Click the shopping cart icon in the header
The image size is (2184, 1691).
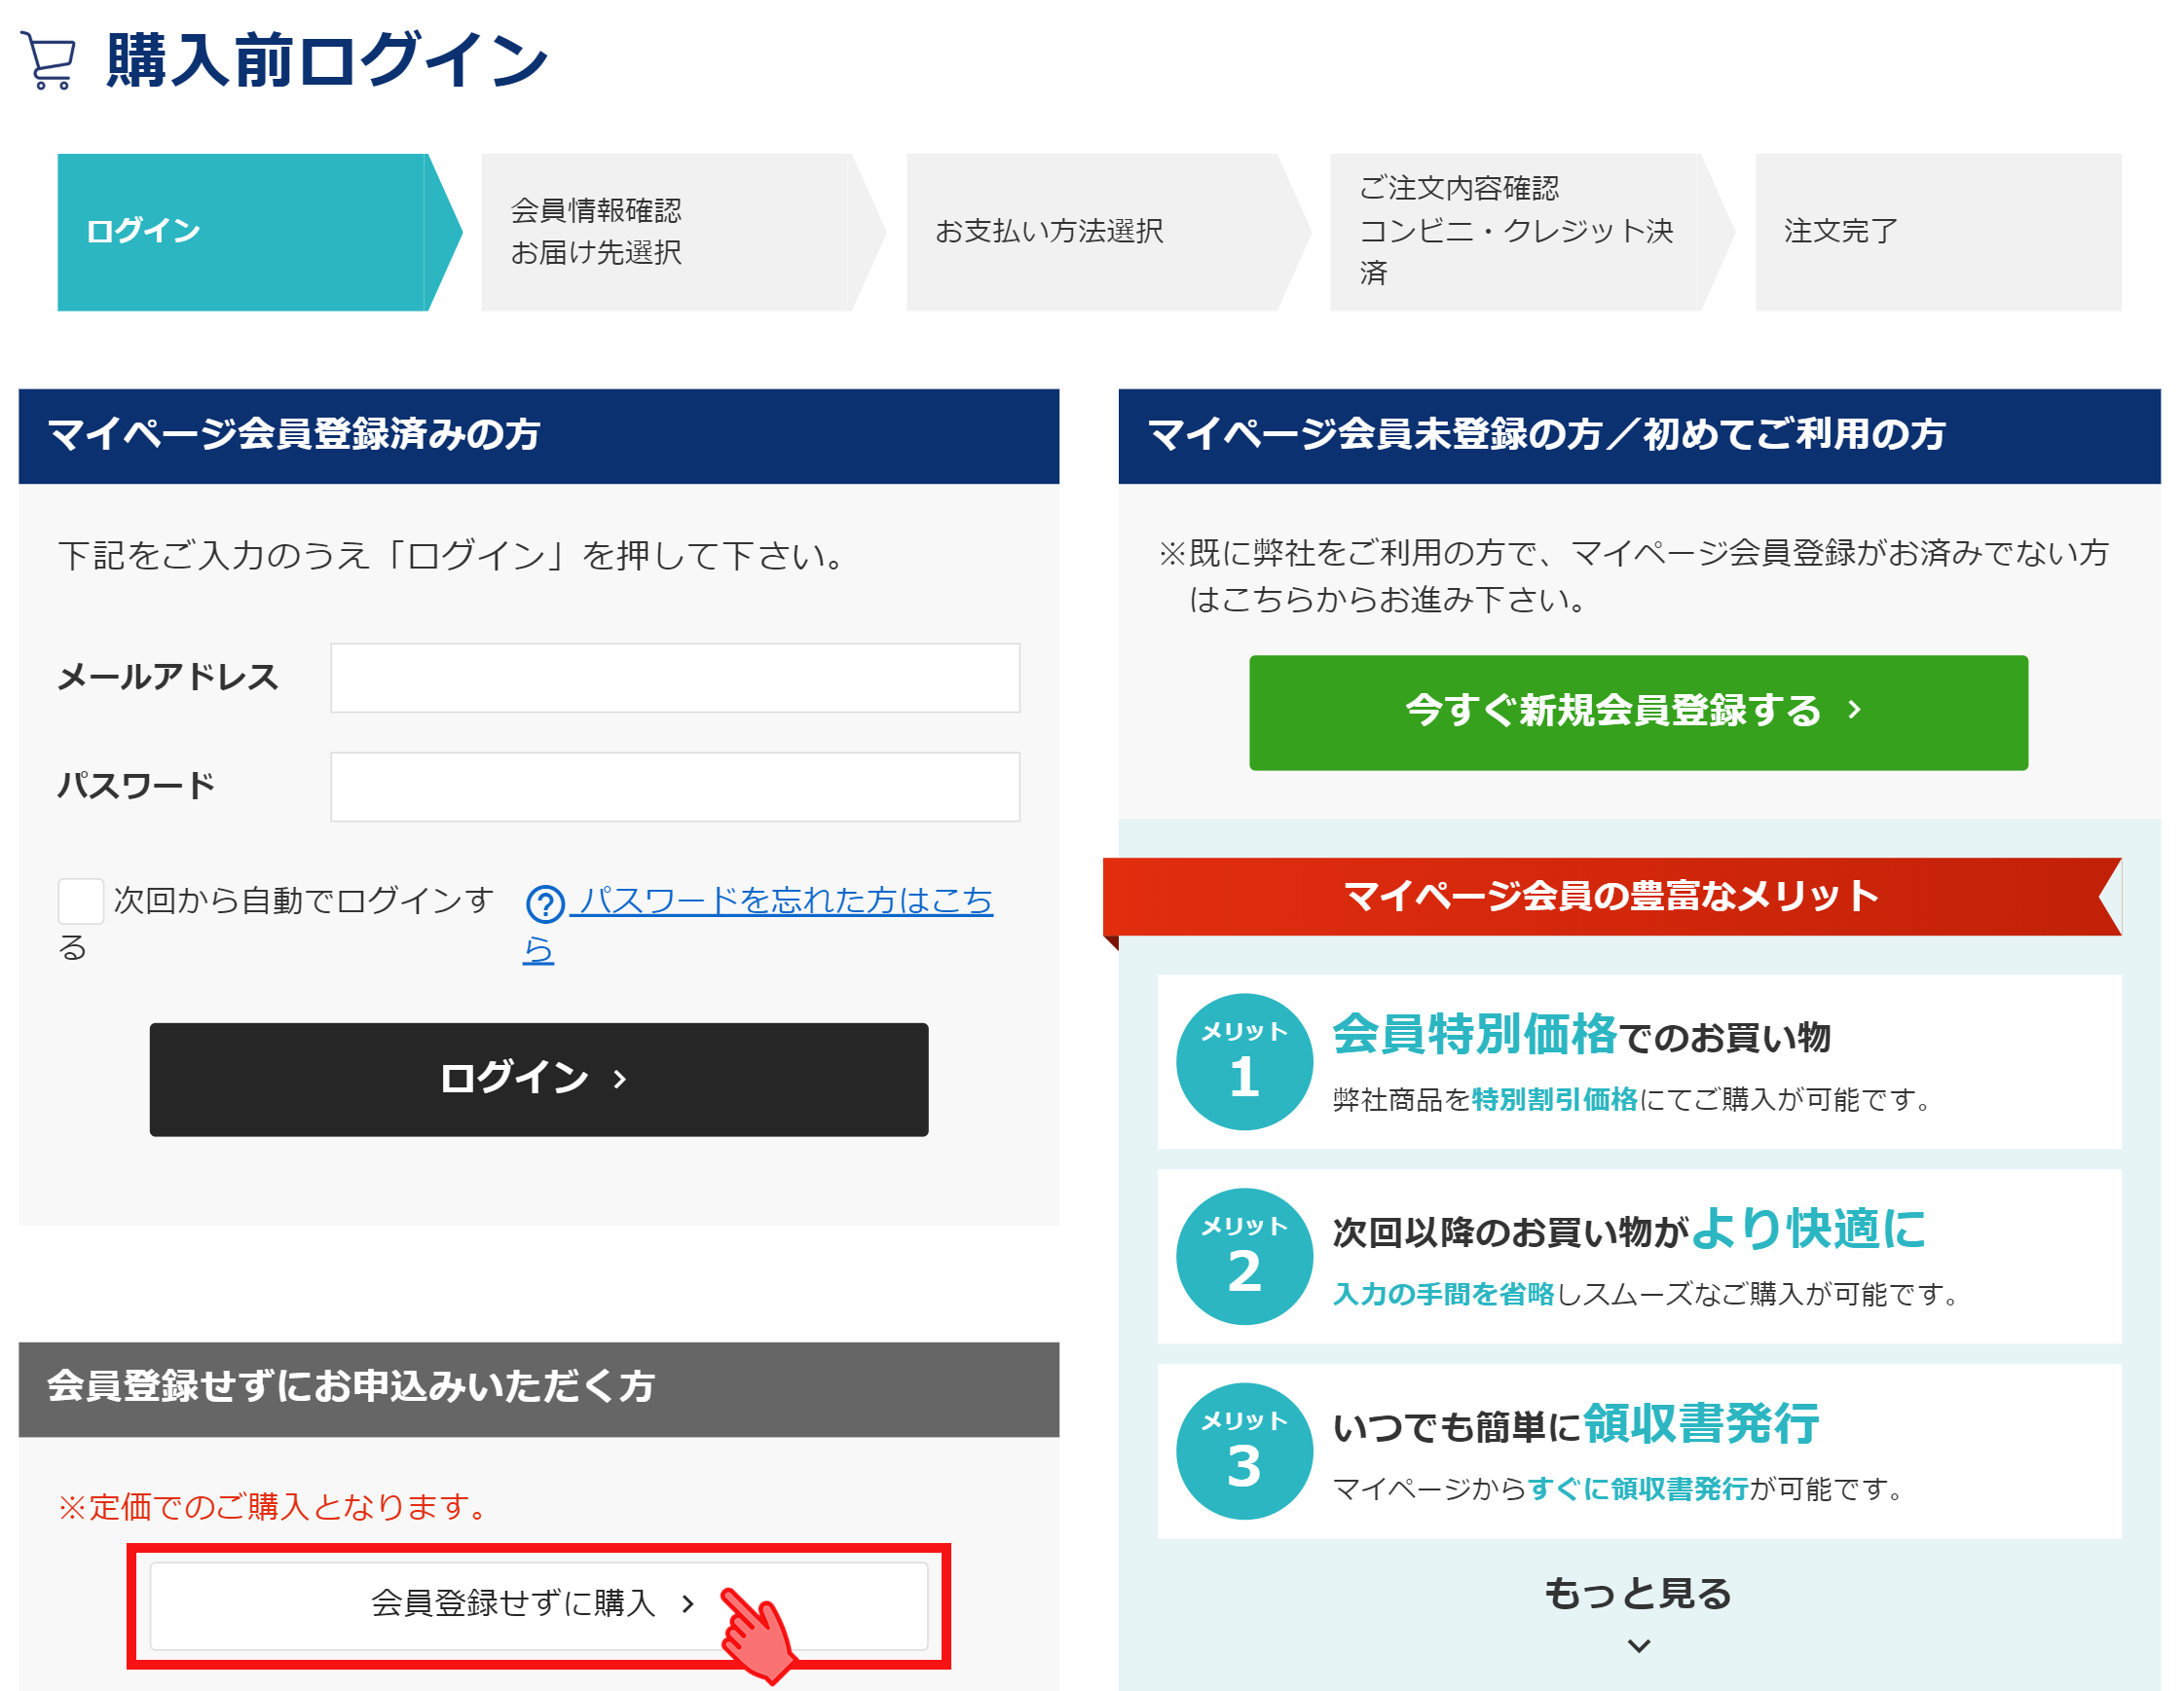click(48, 60)
